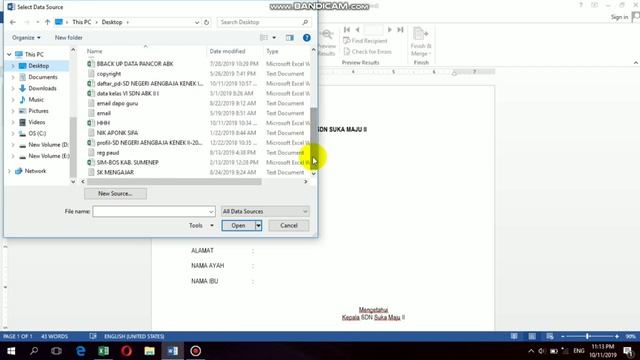
Task: Open volume control in system tray
Action: tap(542, 351)
